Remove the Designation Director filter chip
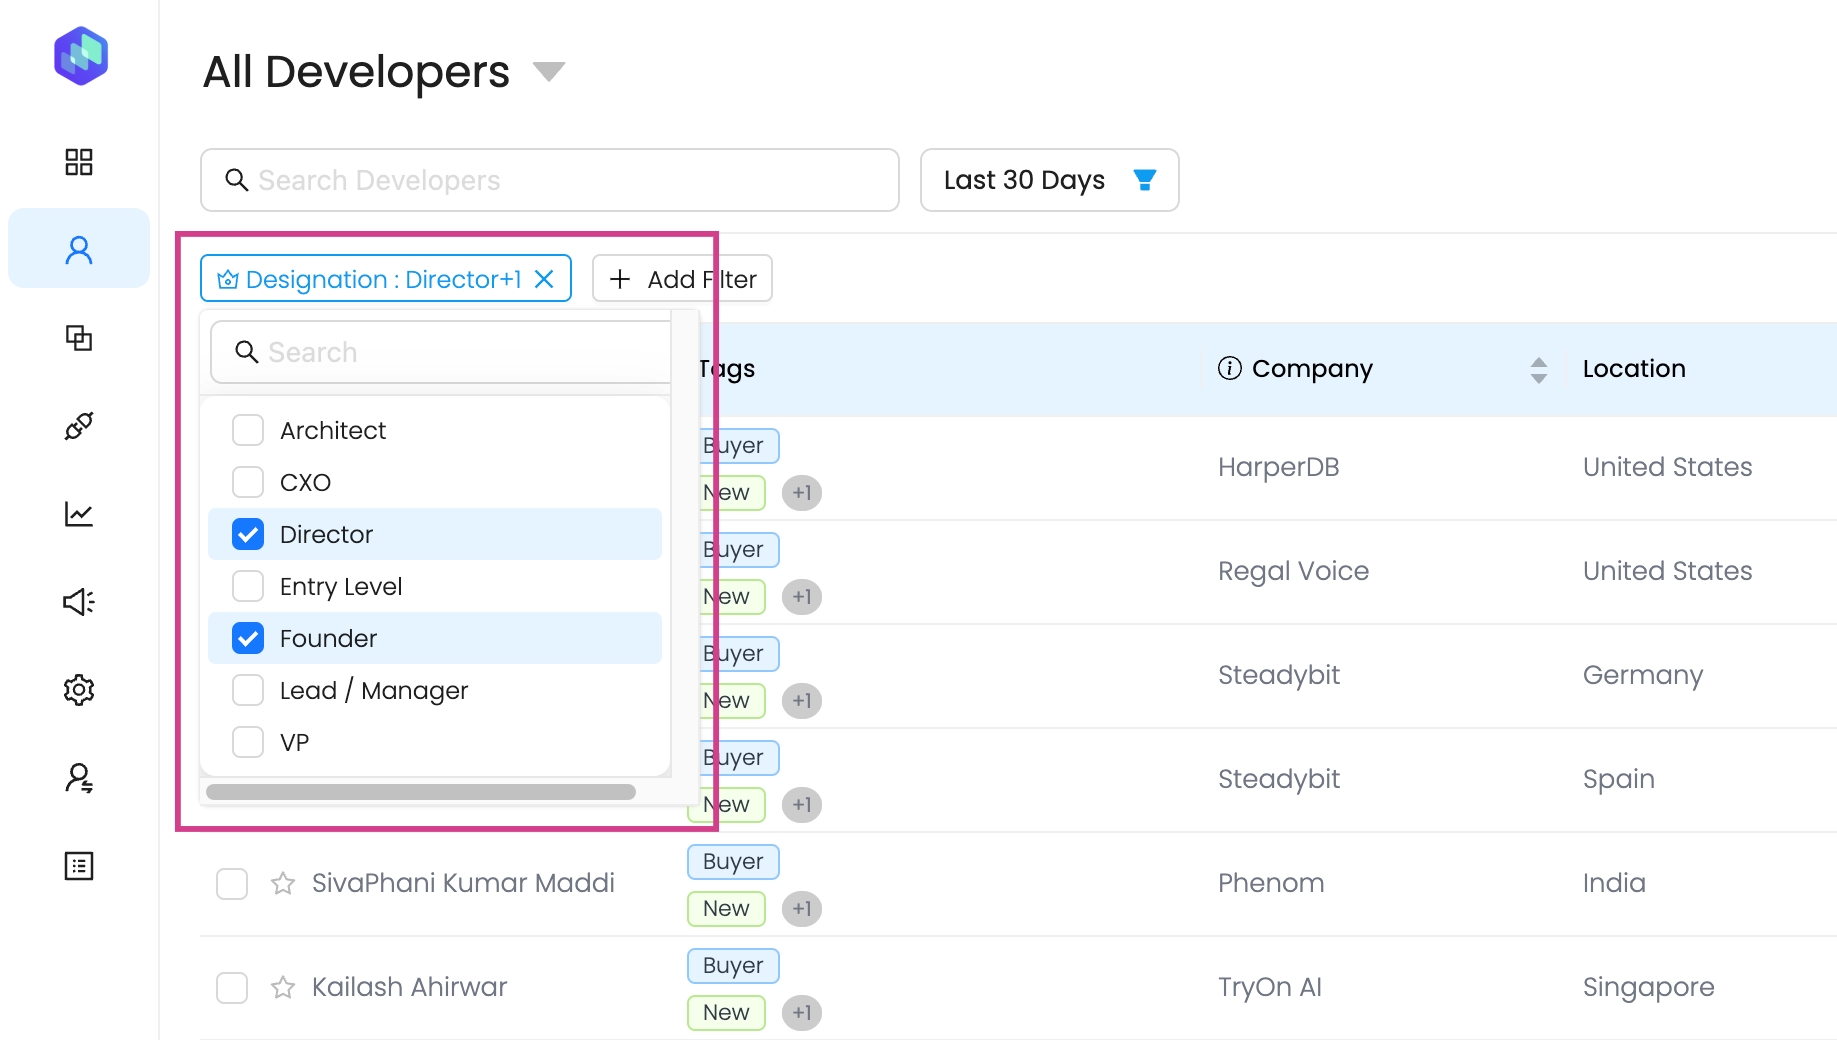The height and width of the screenshot is (1040, 1837). pyautogui.click(x=544, y=279)
